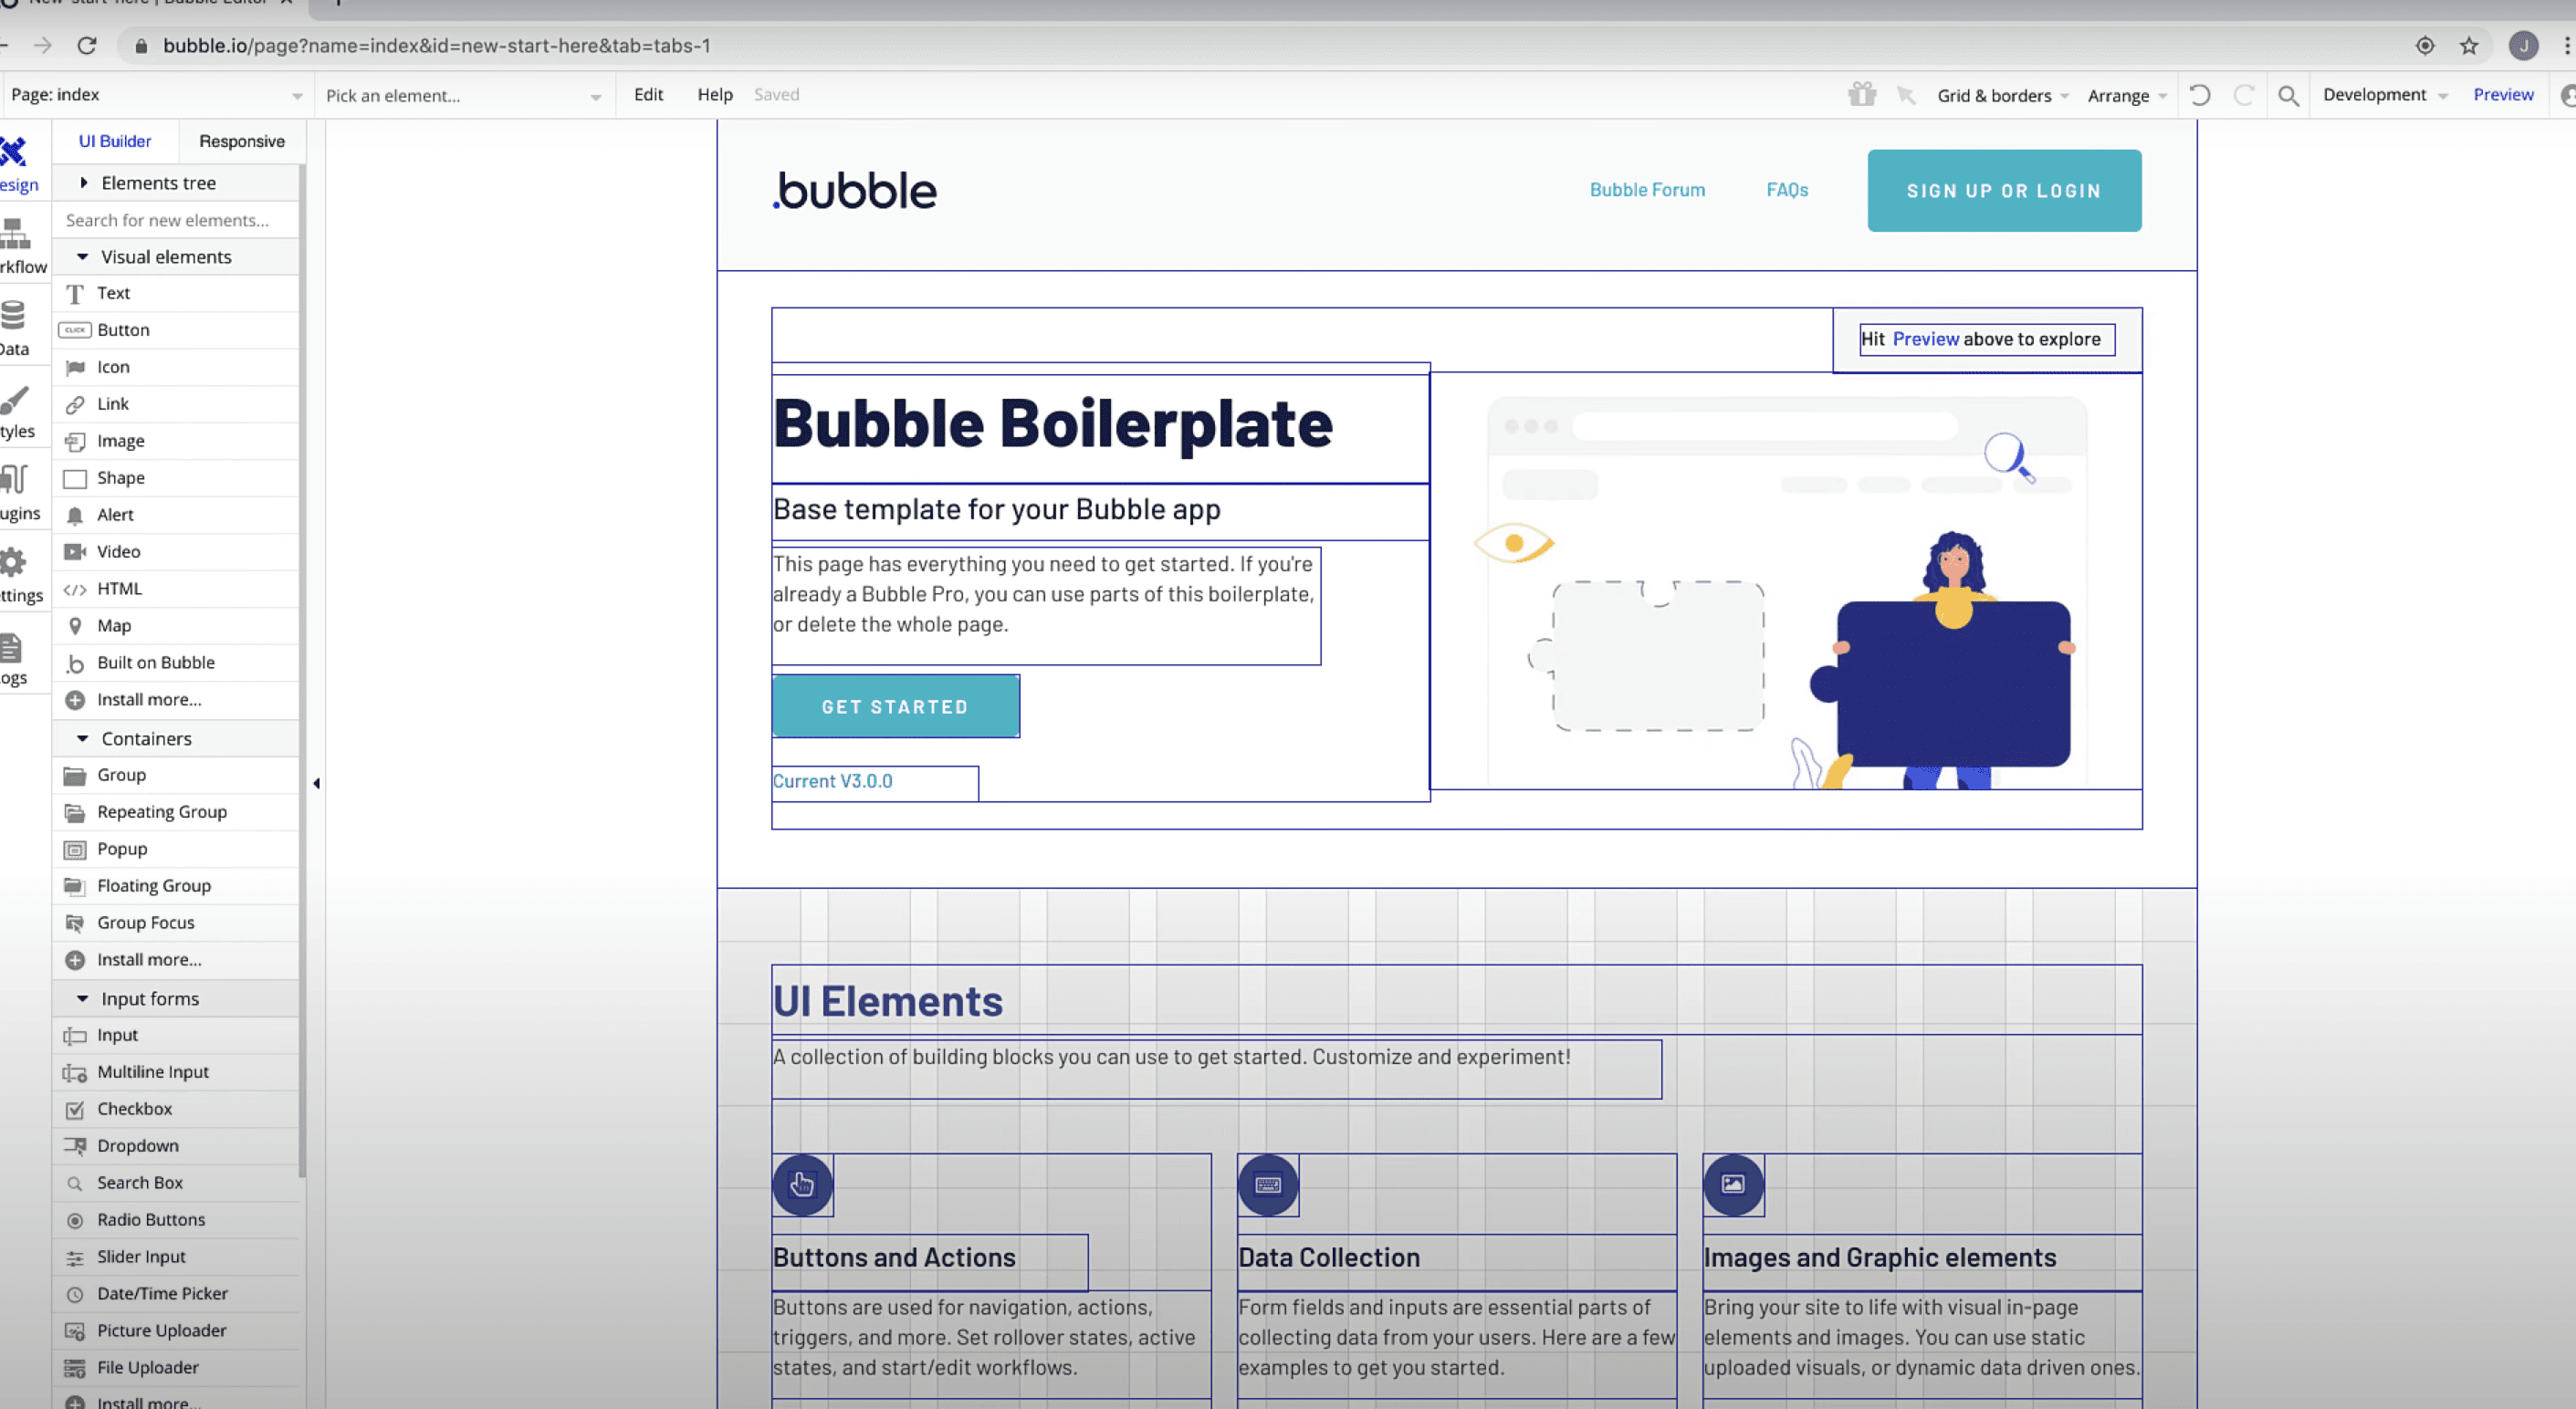Click the undo arrow icon
The width and height of the screenshot is (2576, 1409).
pos(2200,95)
